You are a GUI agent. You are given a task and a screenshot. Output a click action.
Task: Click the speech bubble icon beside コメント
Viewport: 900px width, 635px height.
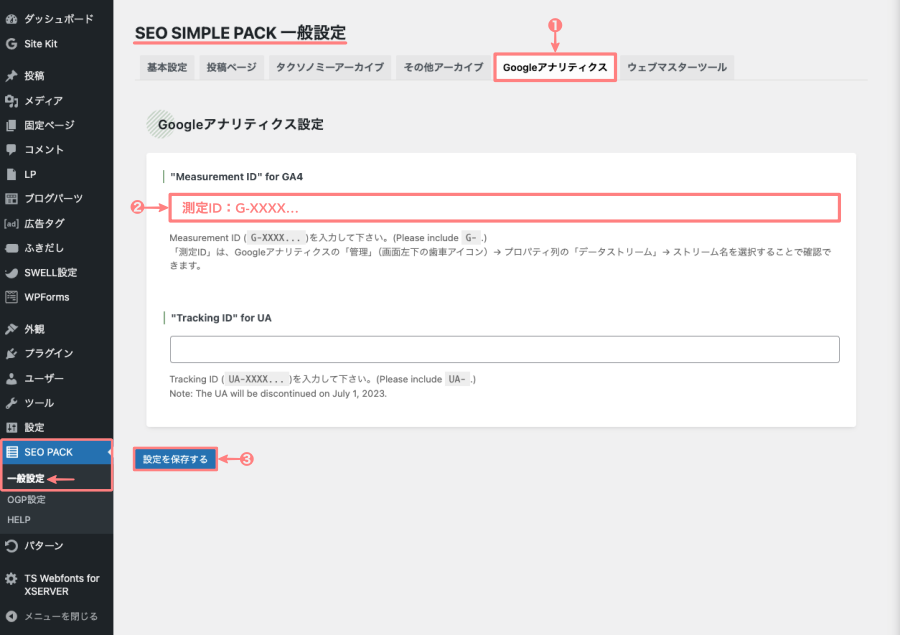pyautogui.click(x=11, y=150)
